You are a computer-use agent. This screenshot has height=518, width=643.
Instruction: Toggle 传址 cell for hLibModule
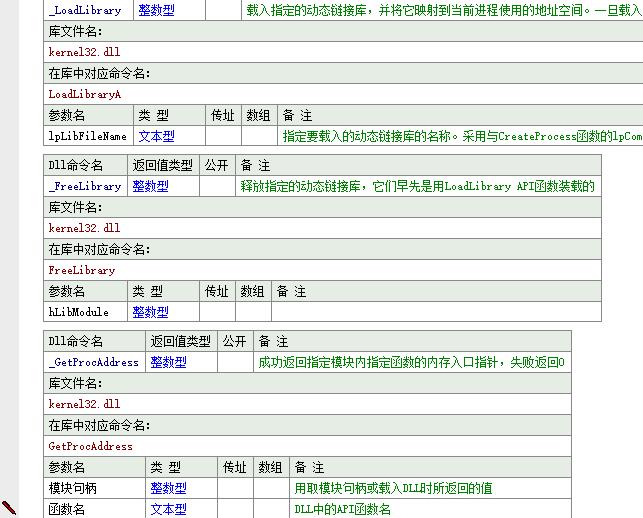coord(217,312)
